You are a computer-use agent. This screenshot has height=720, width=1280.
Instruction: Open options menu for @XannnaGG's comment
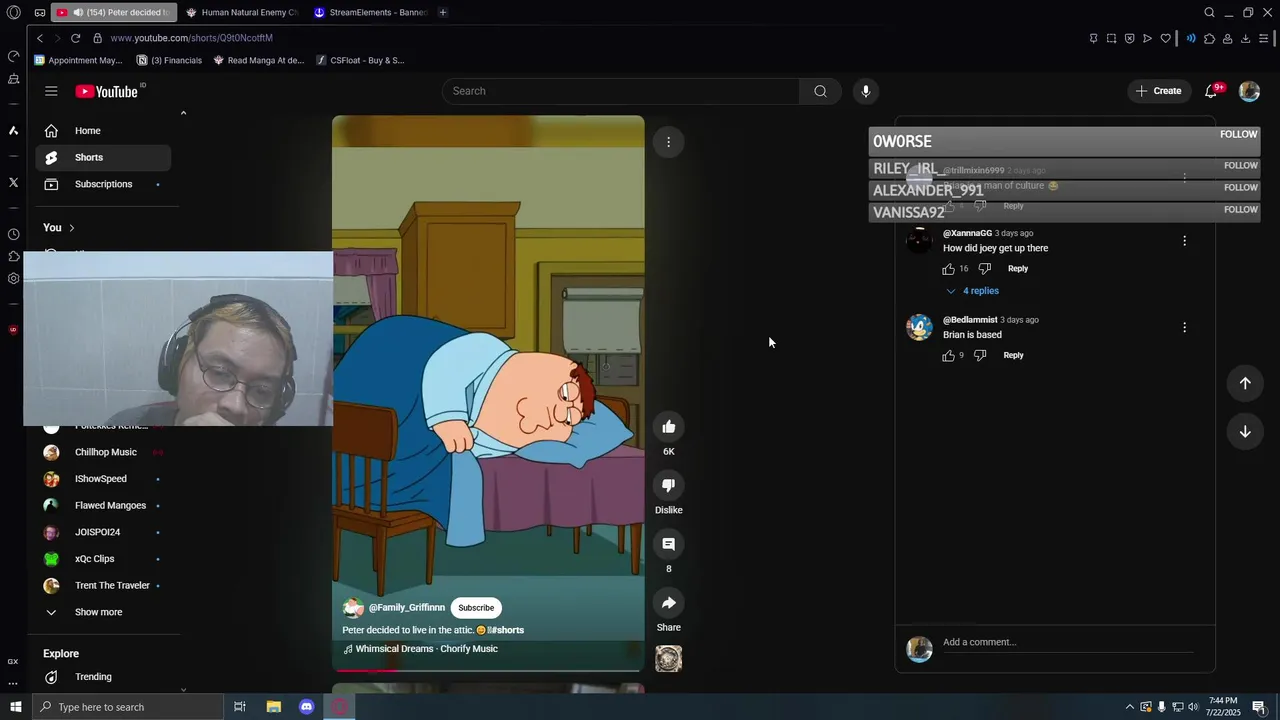click(1185, 241)
